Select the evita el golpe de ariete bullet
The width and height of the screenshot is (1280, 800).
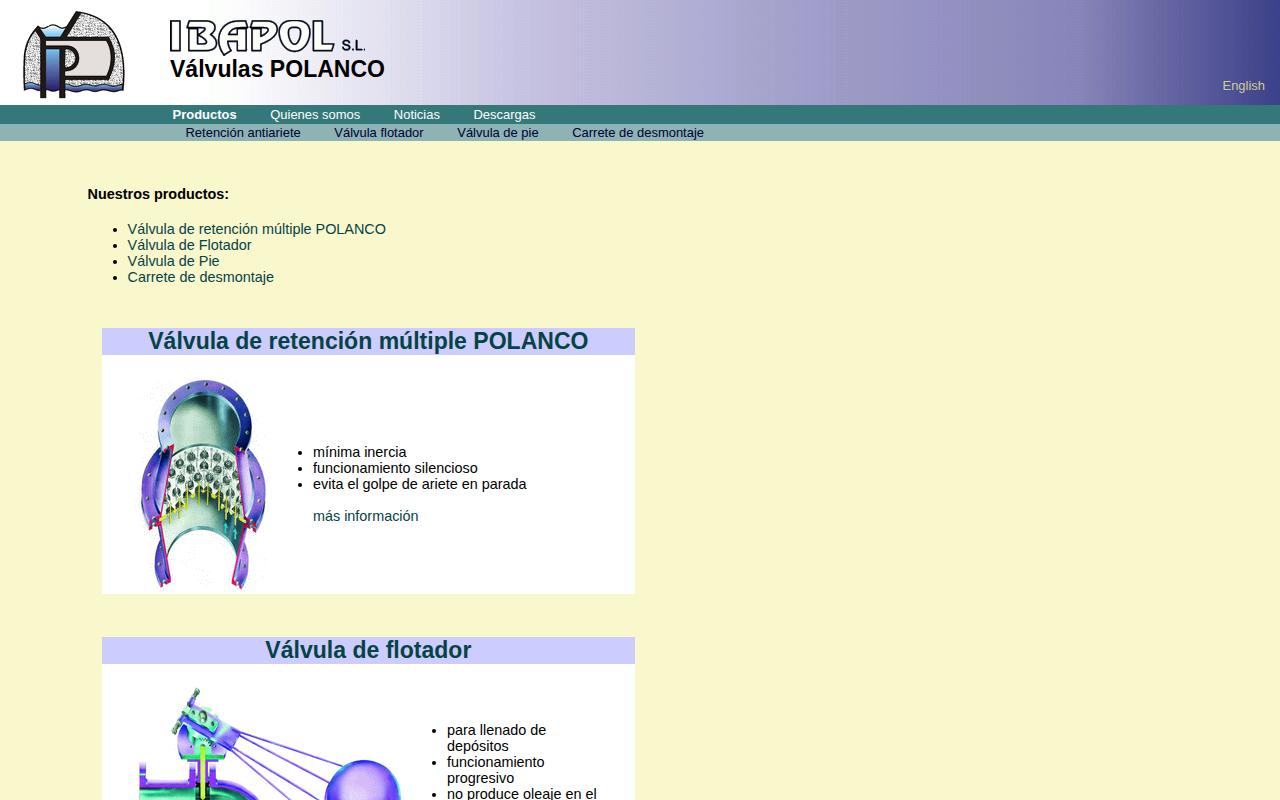pos(420,484)
